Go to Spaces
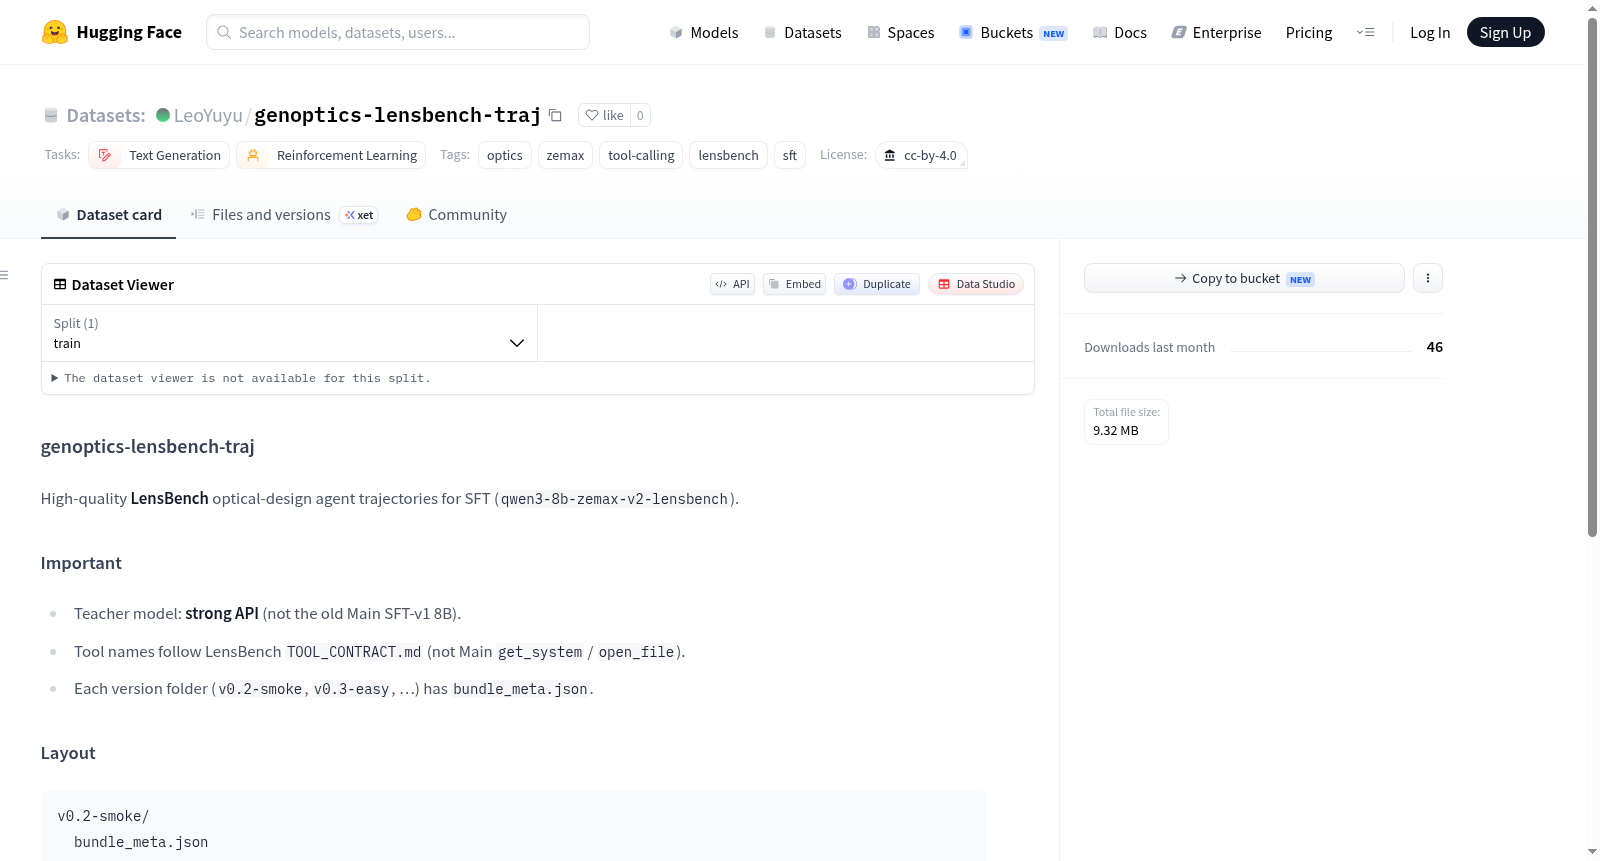Viewport: 1600px width, 861px height. click(901, 32)
